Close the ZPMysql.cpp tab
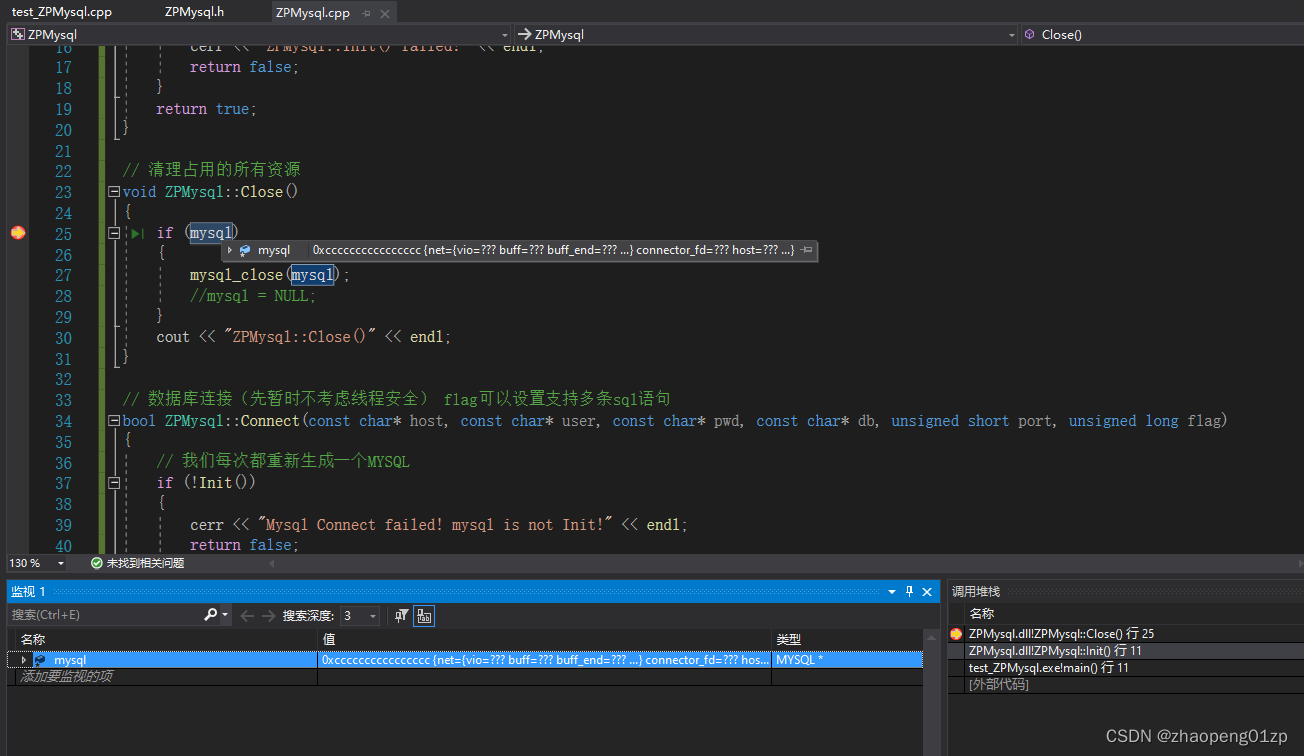The height and width of the screenshot is (756, 1304). click(385, 13)
